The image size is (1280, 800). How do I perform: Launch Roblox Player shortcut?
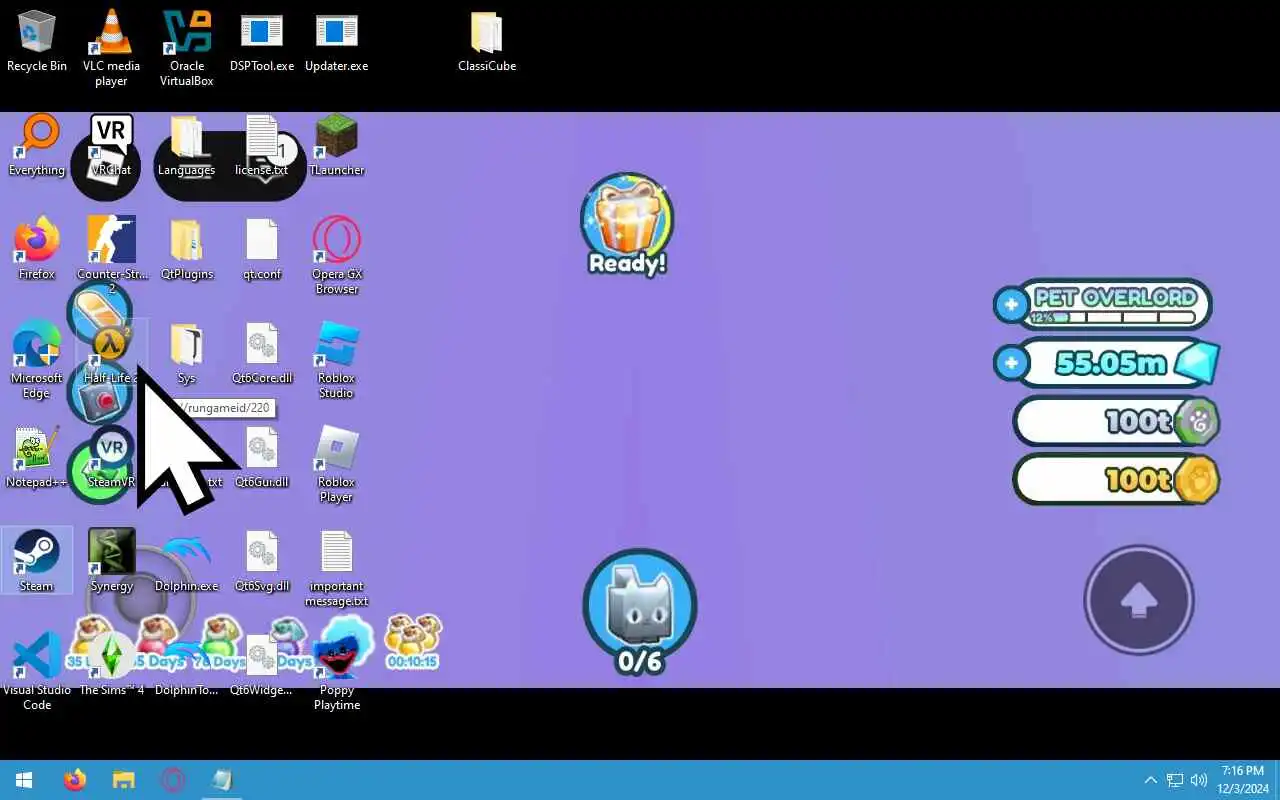[x=337, y=465]
